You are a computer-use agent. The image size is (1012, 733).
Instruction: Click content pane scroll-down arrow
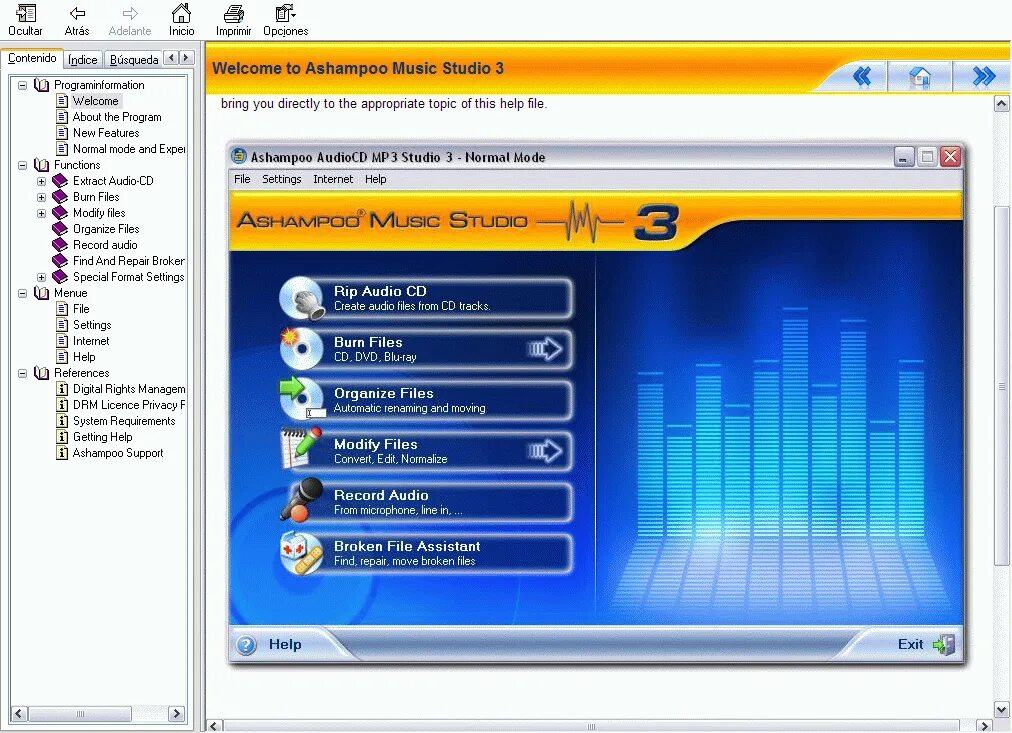(1002, 709)
